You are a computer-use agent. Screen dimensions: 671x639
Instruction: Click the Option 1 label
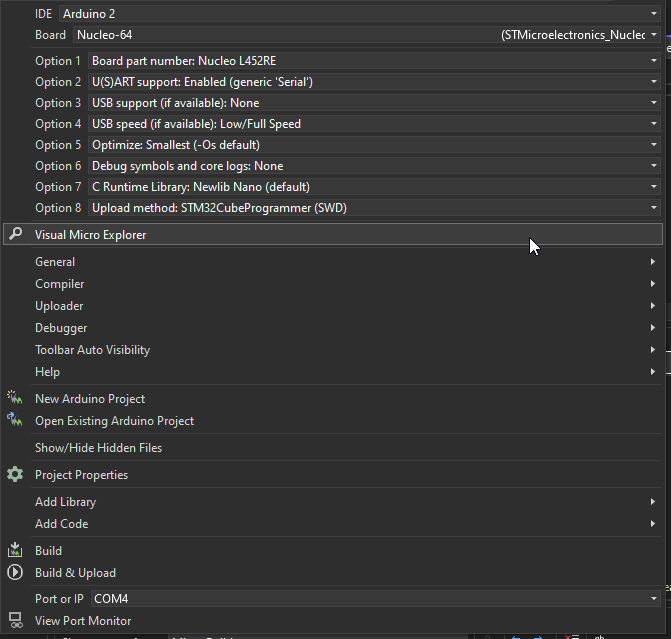pos(58,61)
